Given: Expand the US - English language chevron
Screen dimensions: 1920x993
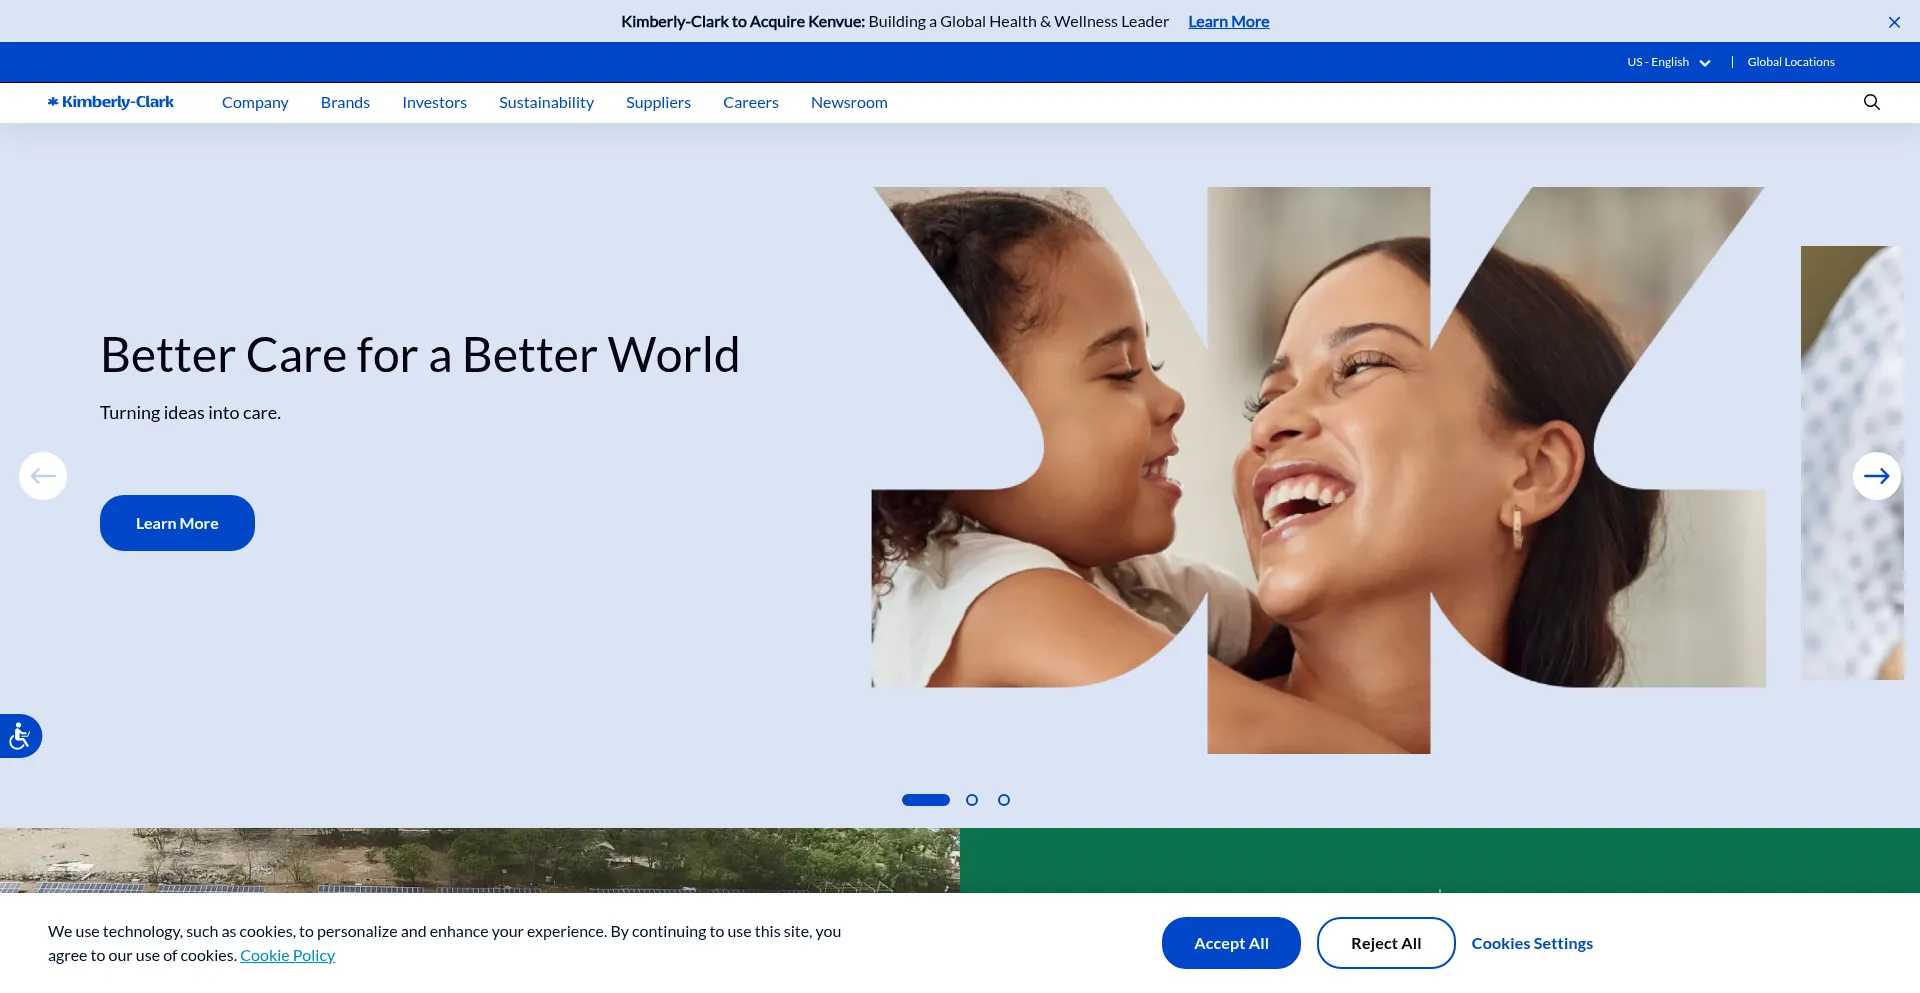Looking at the screenshot, I should [x=1705, y=62].
